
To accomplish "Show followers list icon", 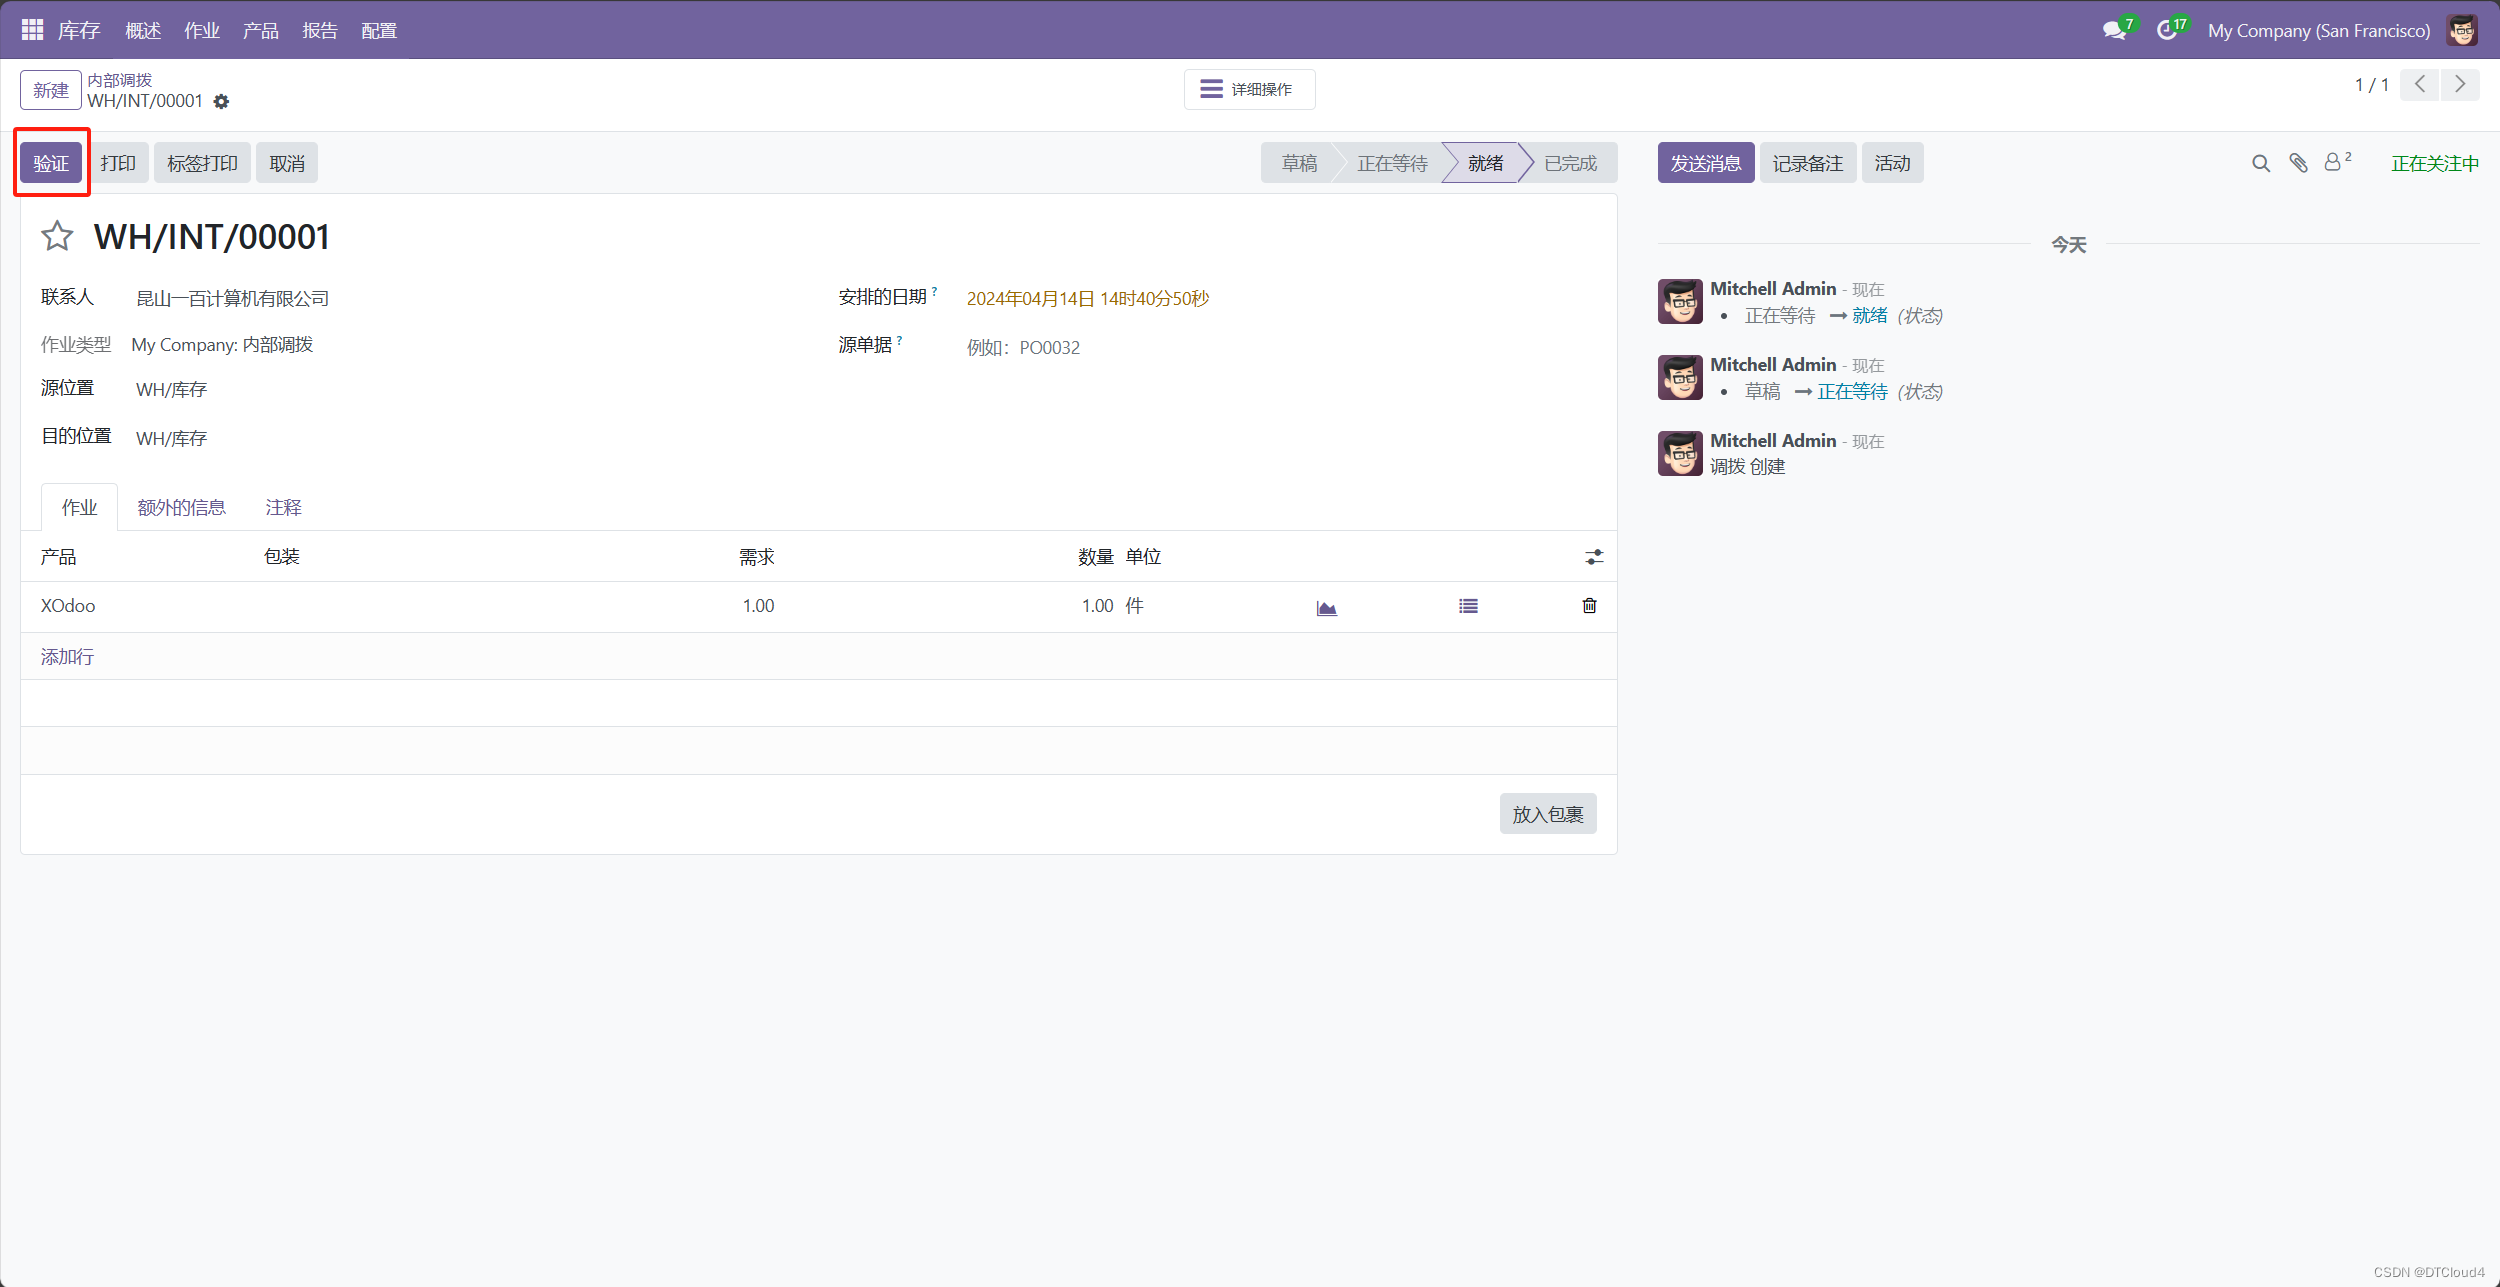I will pyautogui.click(x=2335, y=163).
